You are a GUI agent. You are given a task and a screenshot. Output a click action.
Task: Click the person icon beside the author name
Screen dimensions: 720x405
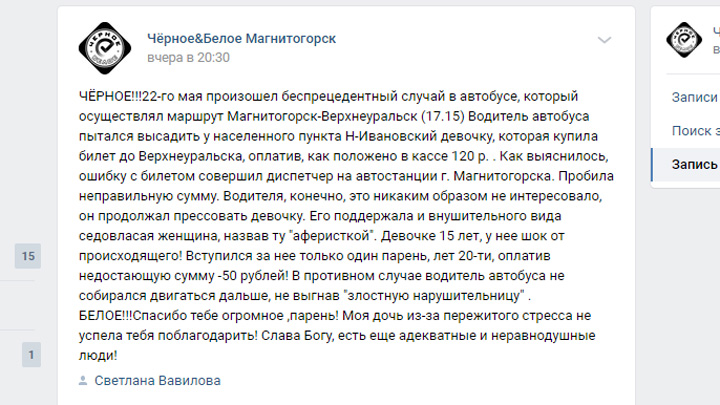(83, 381)
